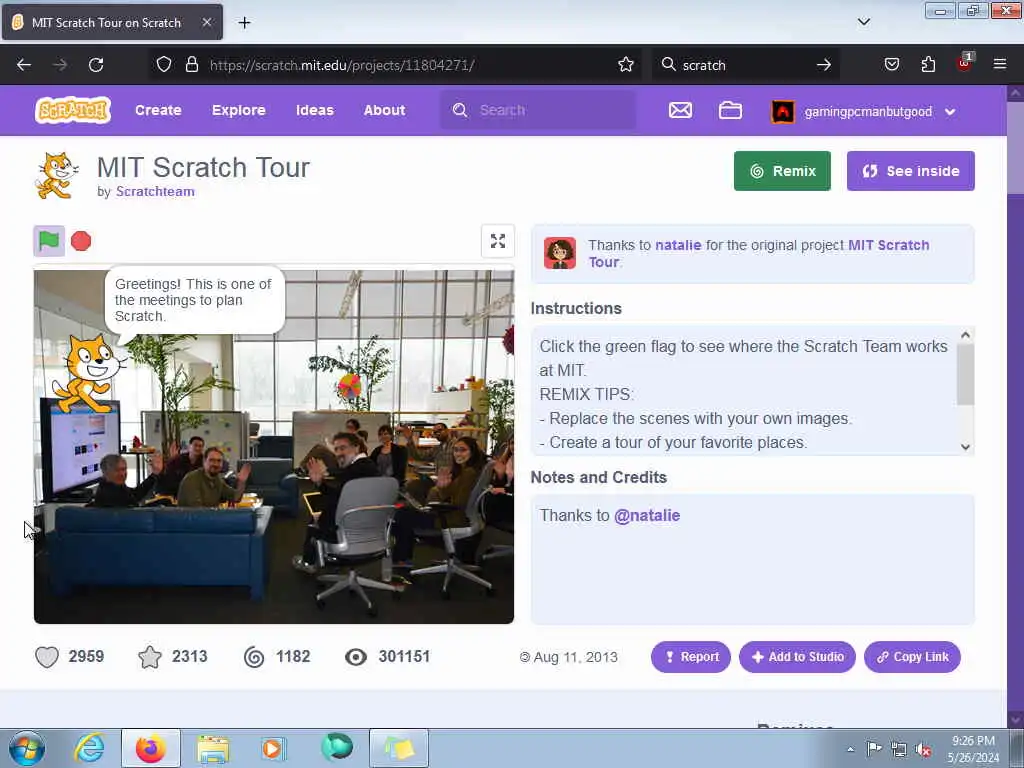Remix this project

coord(782,171)
